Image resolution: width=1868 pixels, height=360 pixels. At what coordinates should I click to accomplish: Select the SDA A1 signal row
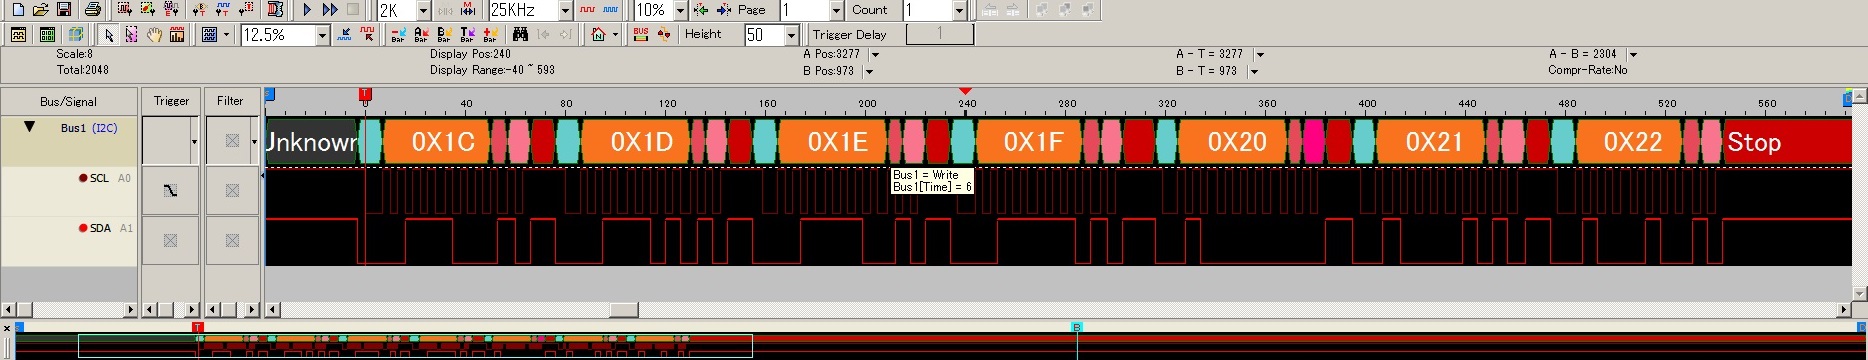click(x=69, y=241)
